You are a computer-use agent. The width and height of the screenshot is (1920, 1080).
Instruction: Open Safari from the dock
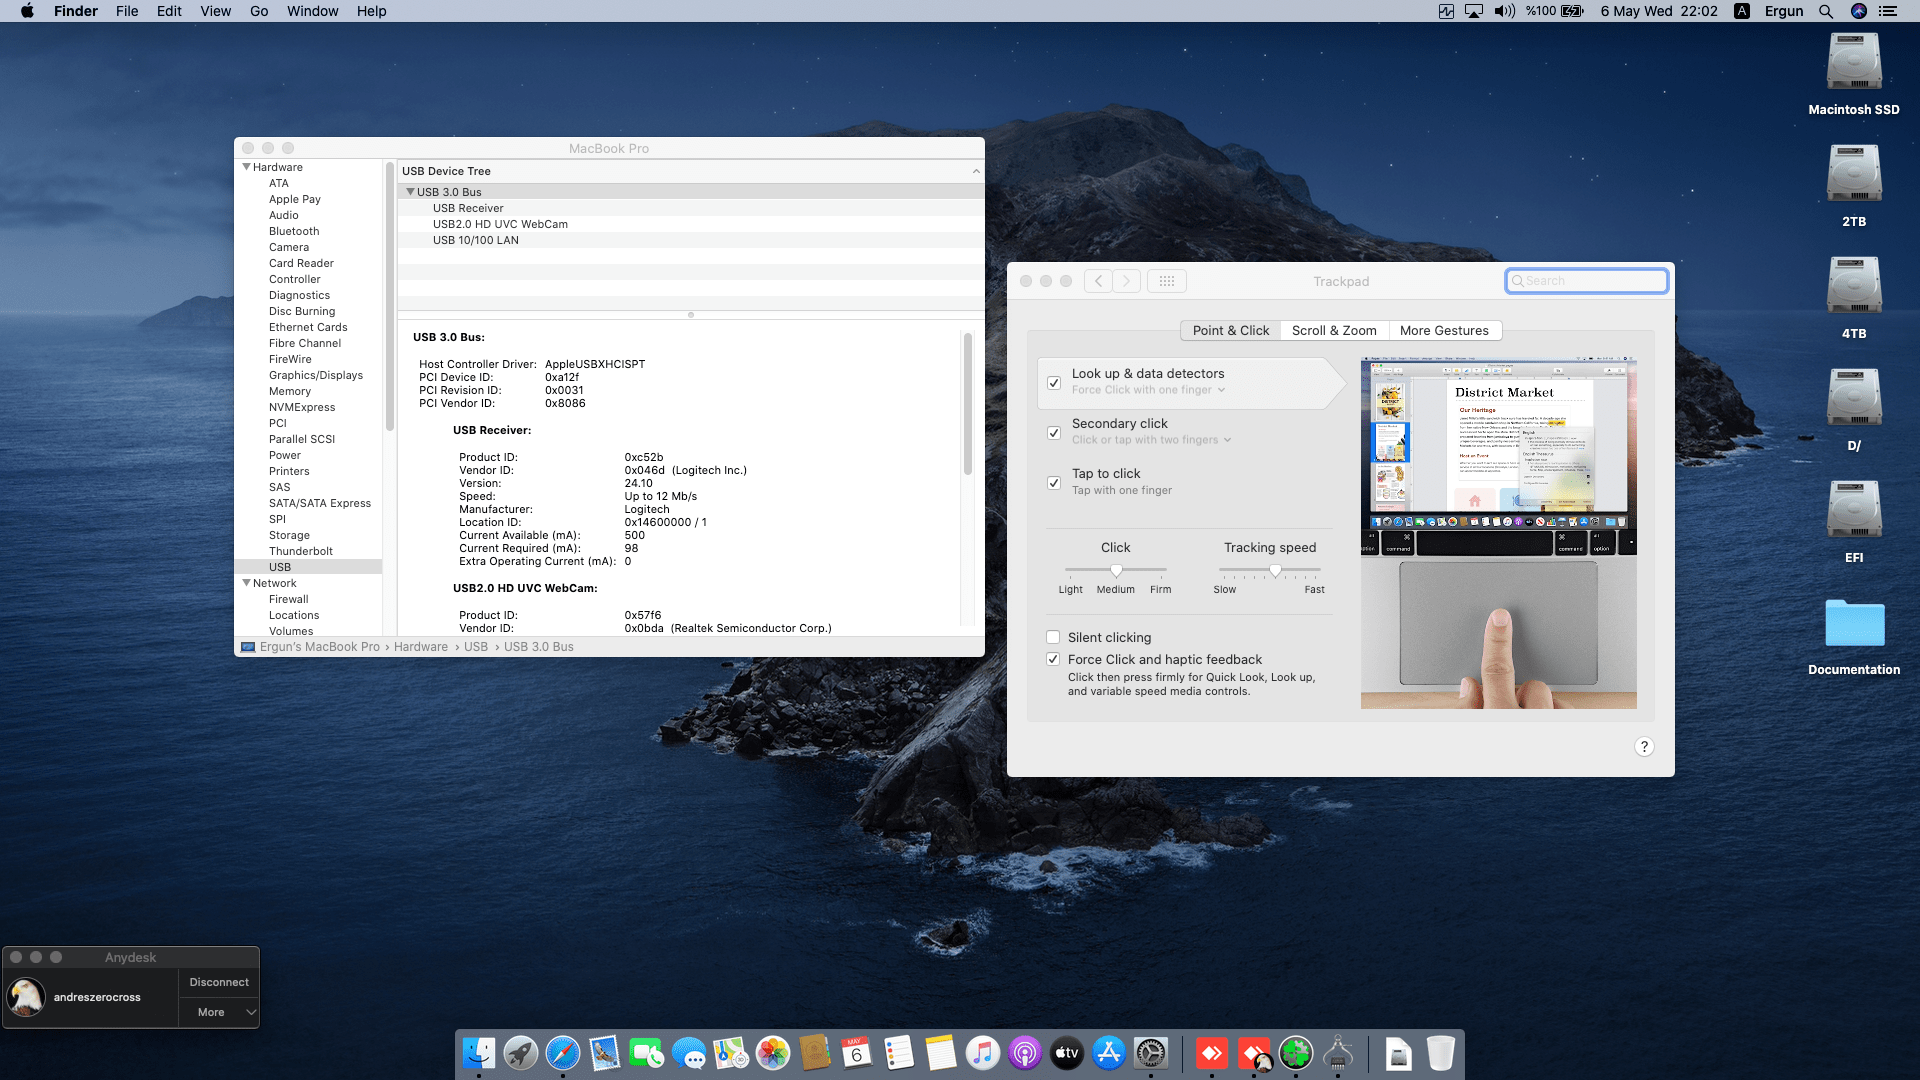point(563,1053)
